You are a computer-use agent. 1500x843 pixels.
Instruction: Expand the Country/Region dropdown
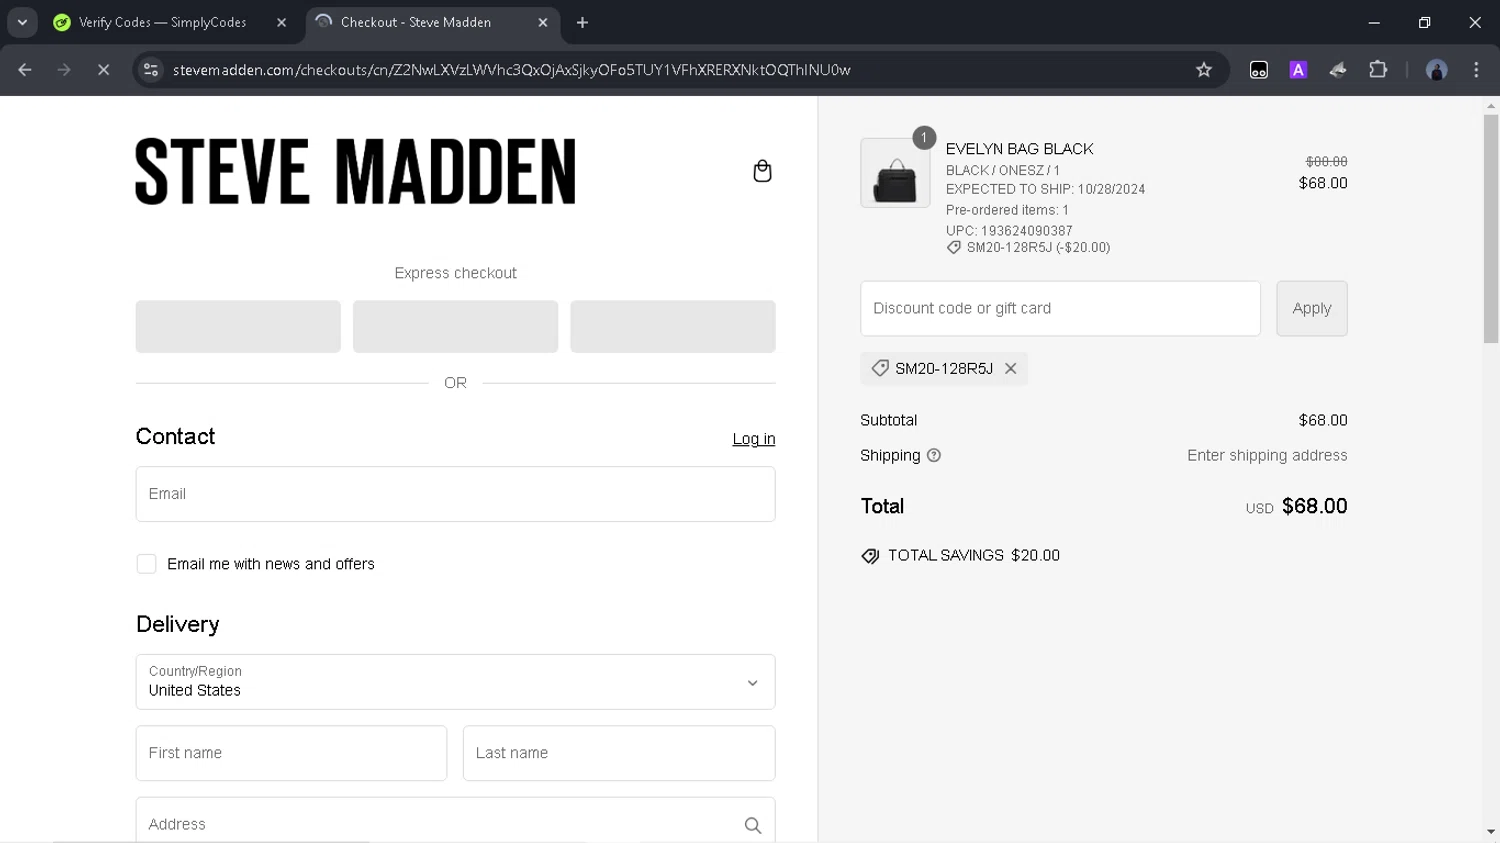[455, 682]
